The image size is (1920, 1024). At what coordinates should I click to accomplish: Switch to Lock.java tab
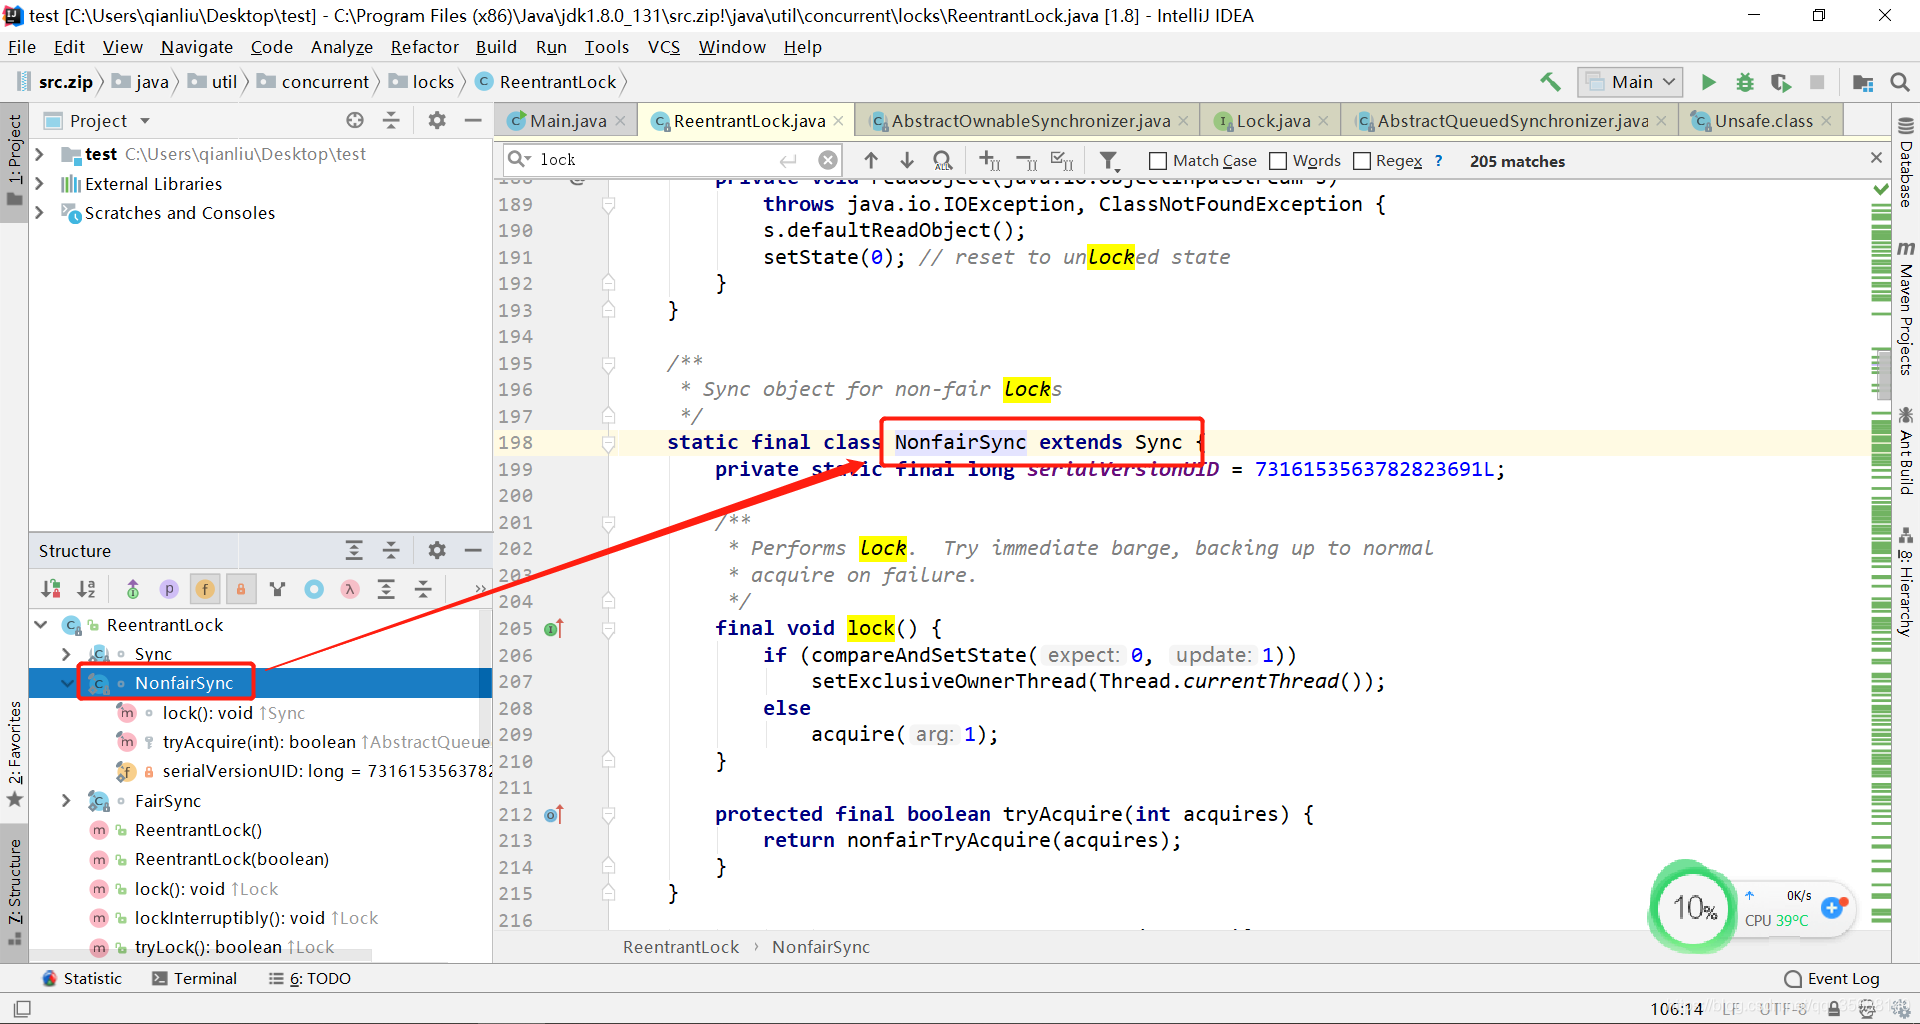pyautogui.click(x=1272, y=121)
